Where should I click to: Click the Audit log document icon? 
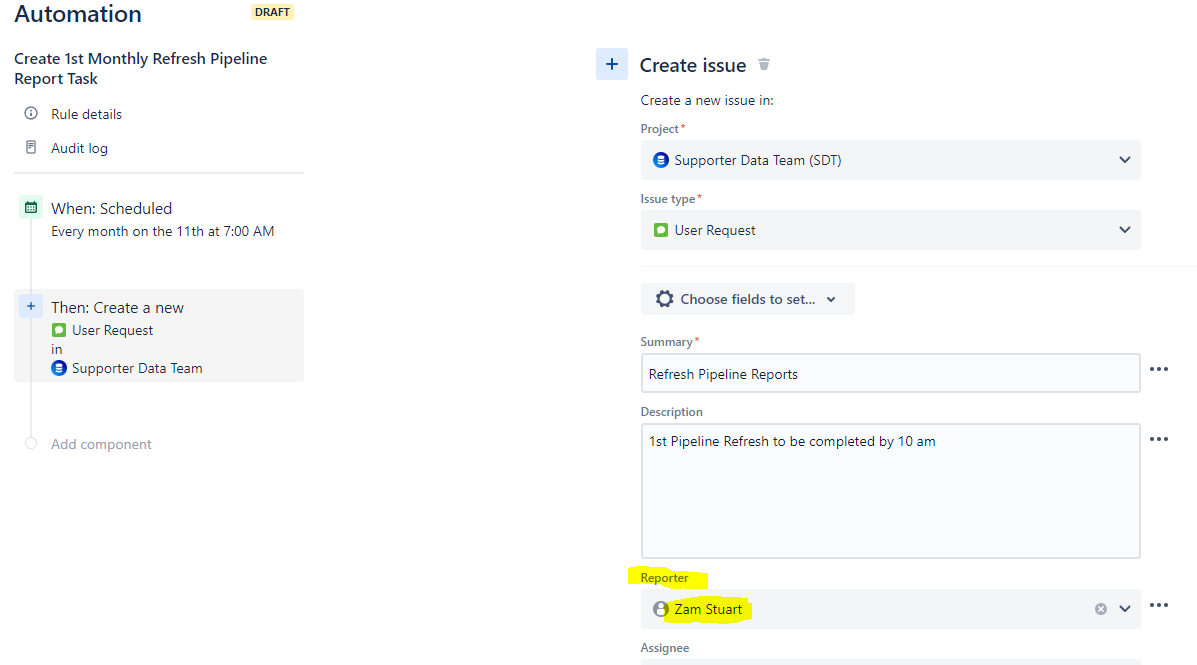(31, 147)
